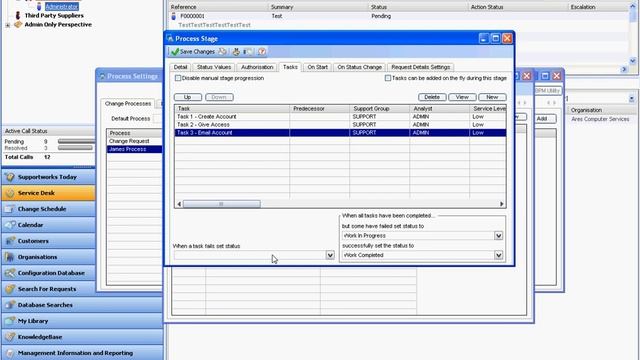
Task: Click the tasks table horizontal scrollbar thumb
Action: pos(221,204)
